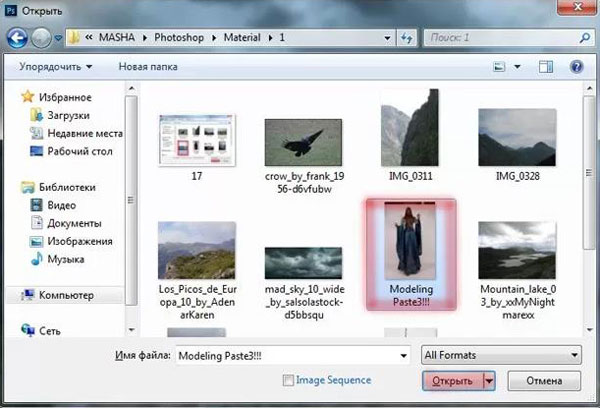Click sidebar scrollbar up arrow

pyautogui.click(x=131, y=88)
